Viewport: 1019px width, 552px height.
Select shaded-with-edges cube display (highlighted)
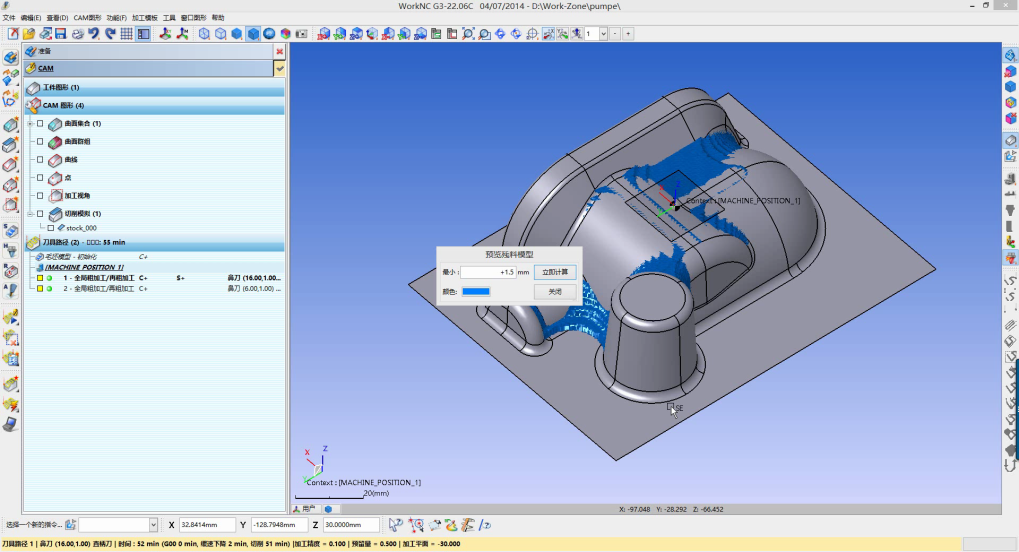pyautogui.click(x=253, y=34)
